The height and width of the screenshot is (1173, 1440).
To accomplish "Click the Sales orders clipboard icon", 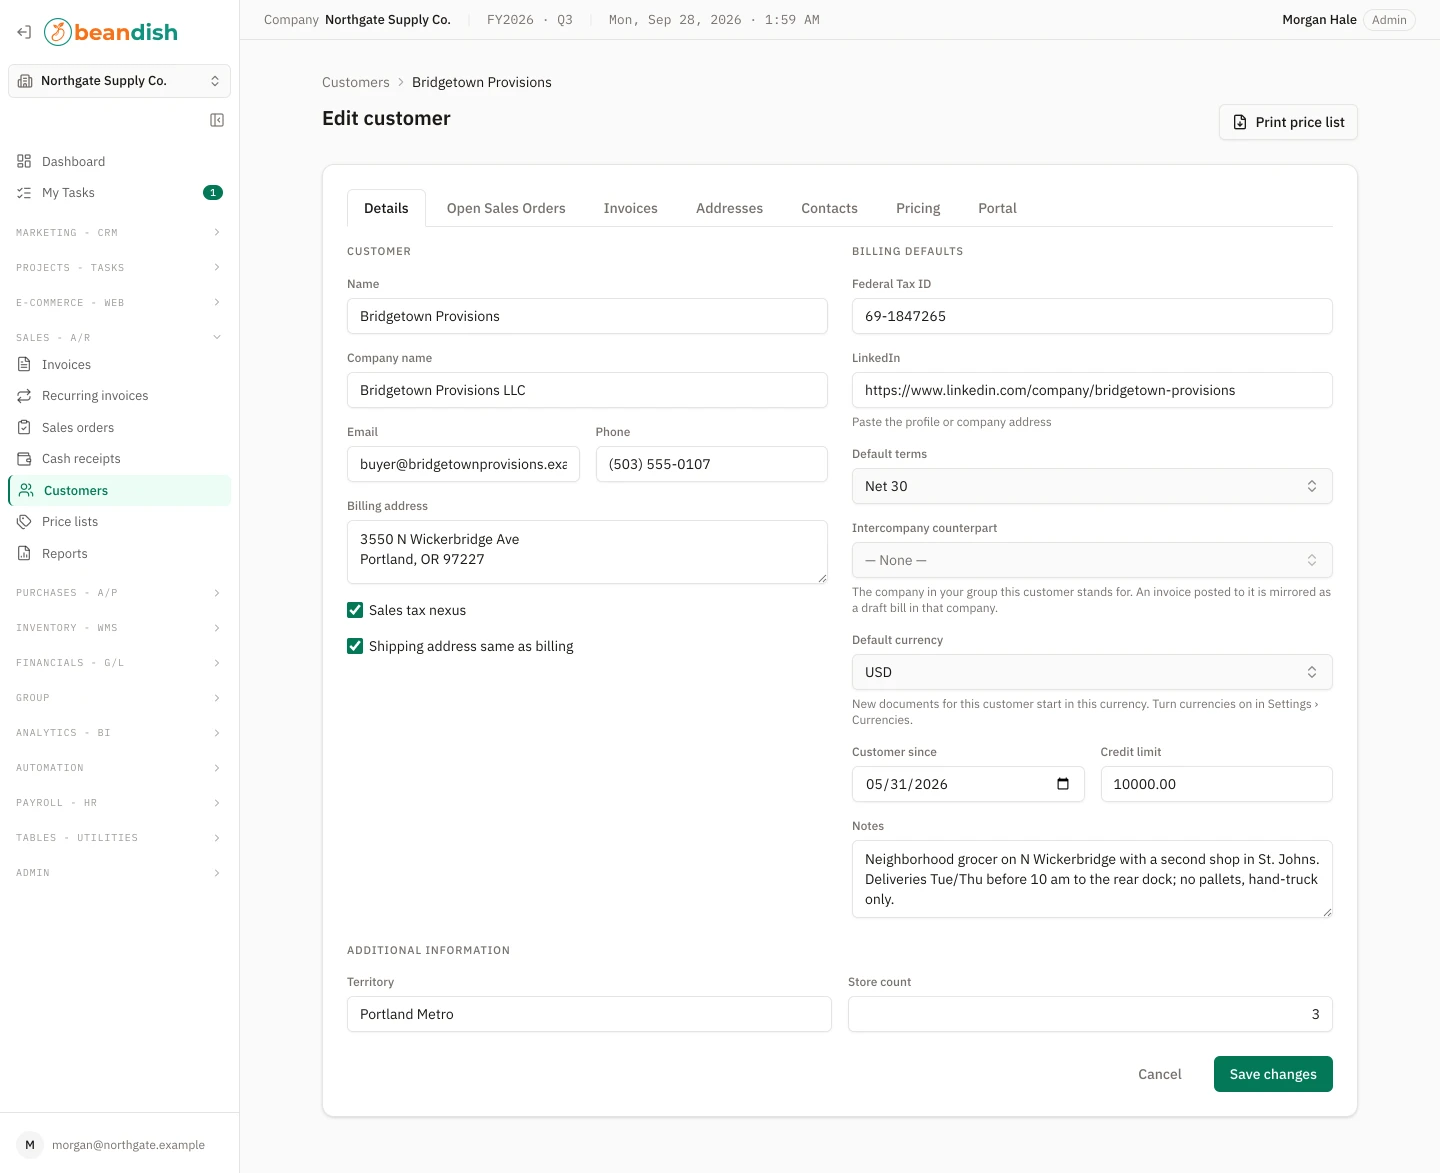I will pos(24,428).
